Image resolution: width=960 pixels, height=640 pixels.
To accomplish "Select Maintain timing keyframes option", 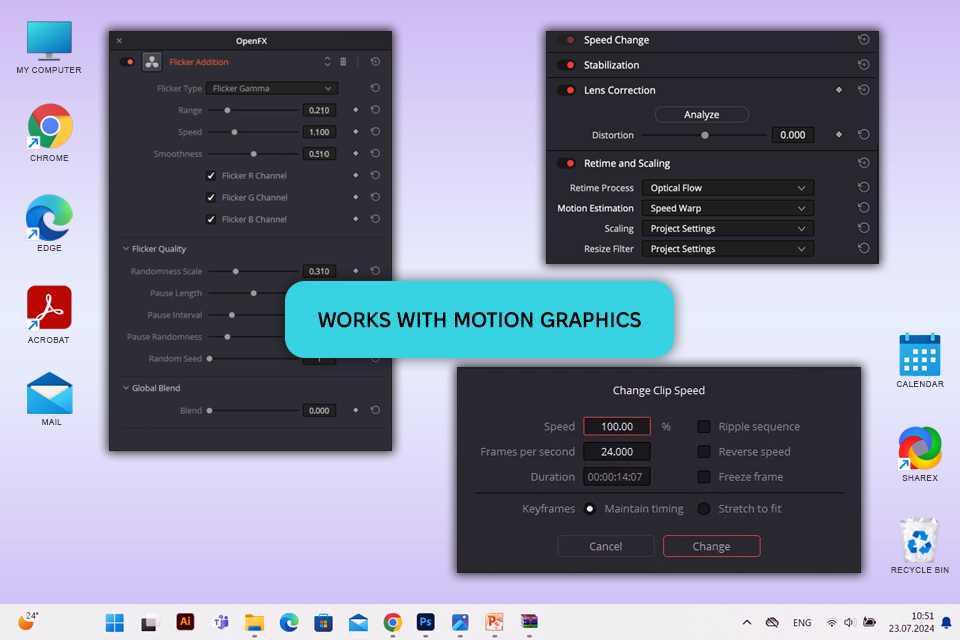I will [x=590, y=508].
